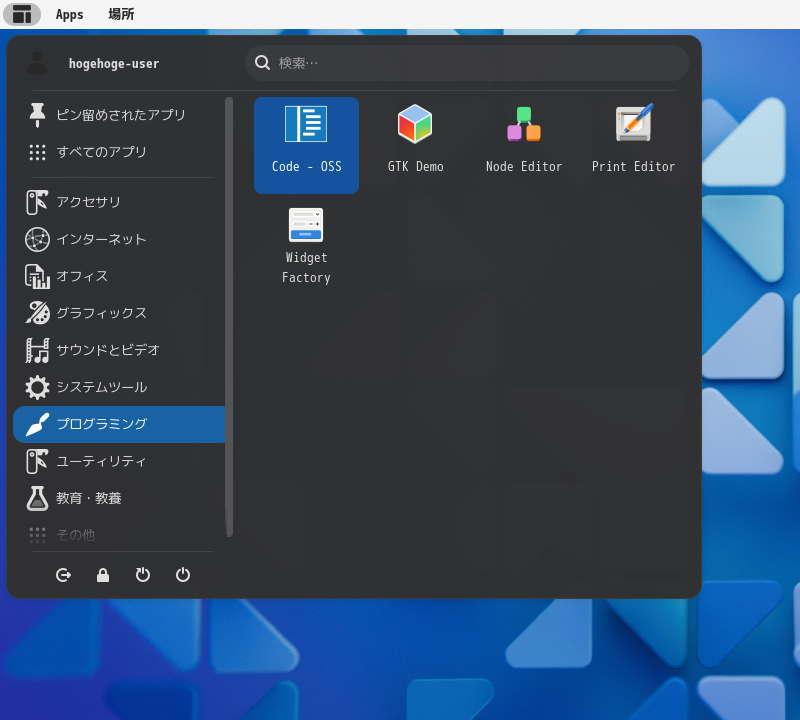Click the hogehoge-user avatar icon
The width and height of the screenshot is (800, 720).
point(37,63)
